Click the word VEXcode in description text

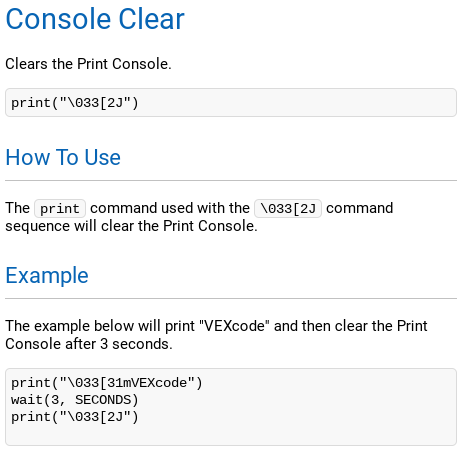coord(234,326)
